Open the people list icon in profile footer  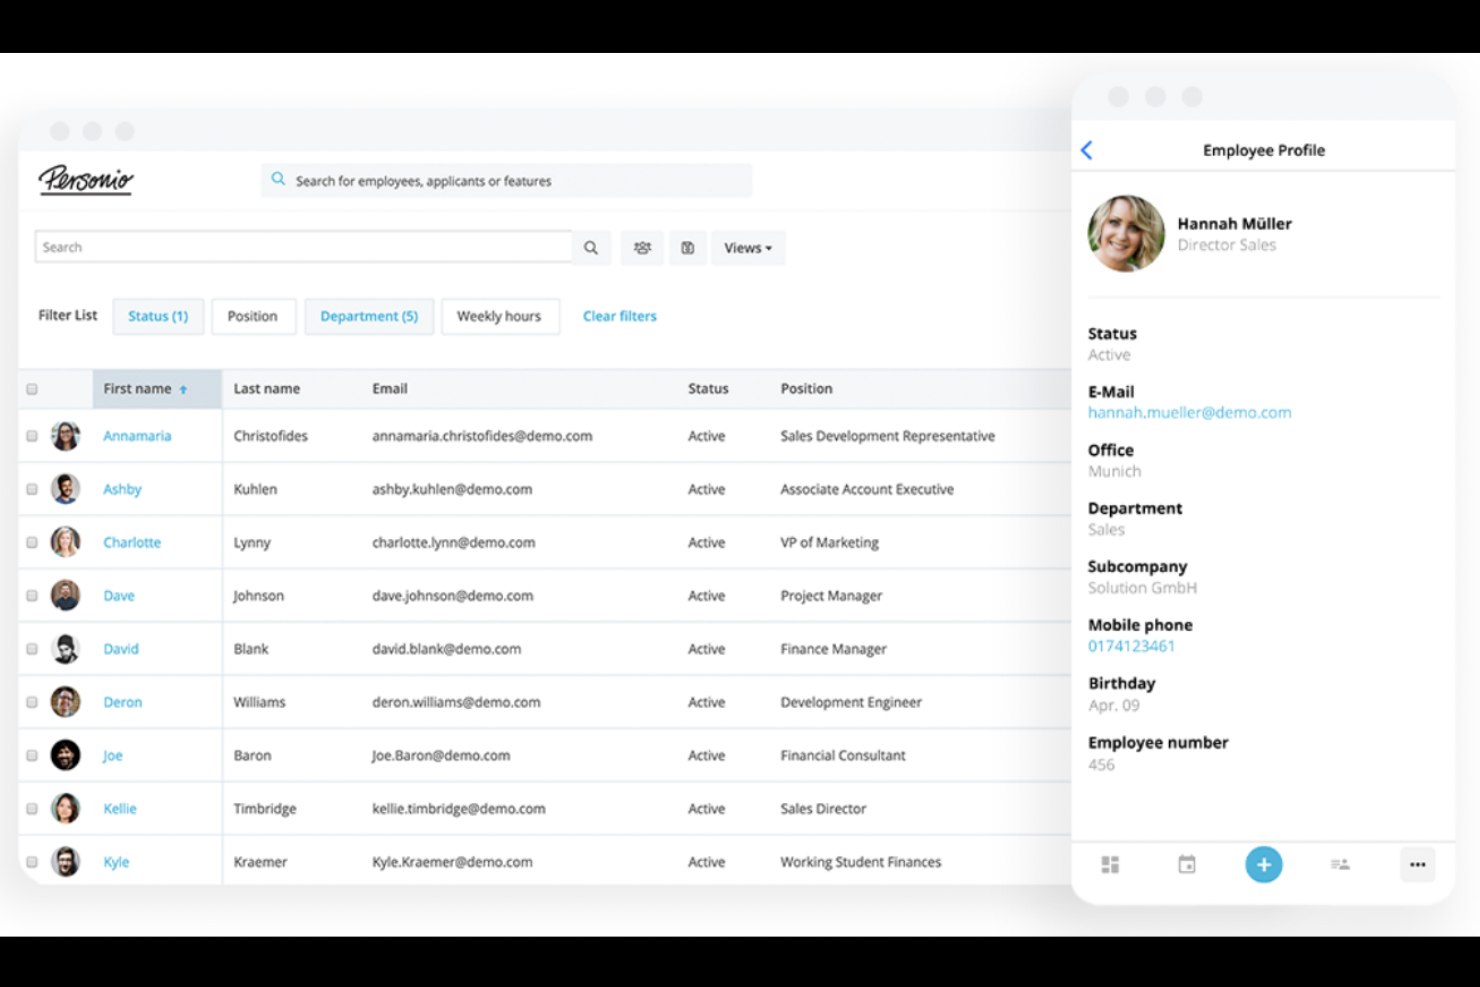[1340, 865]
